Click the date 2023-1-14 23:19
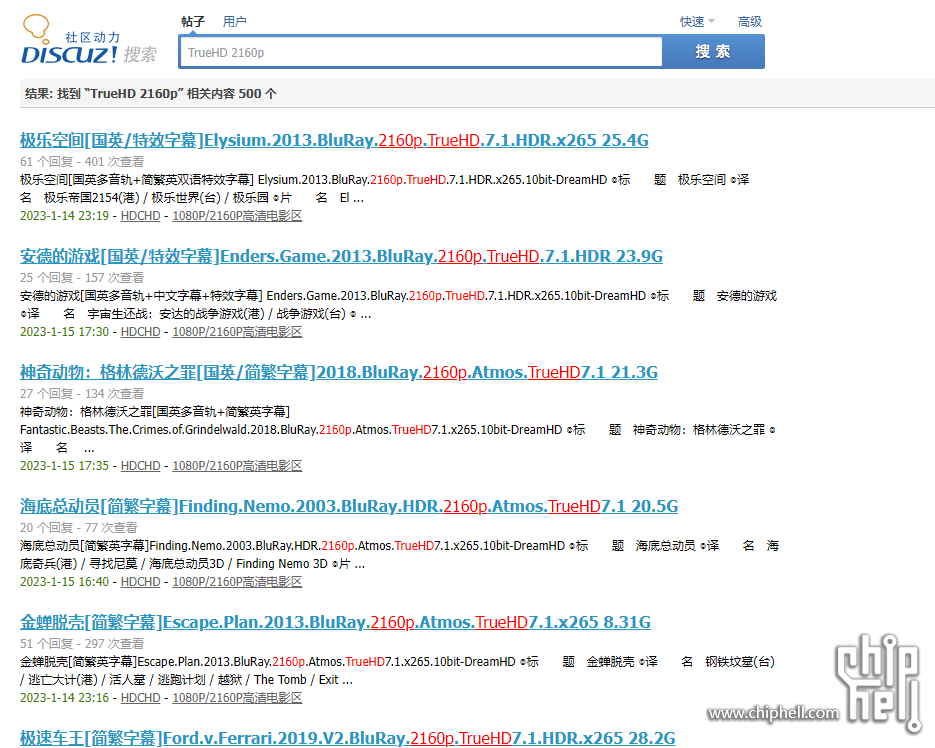The image size is (935, 748). 64,216
